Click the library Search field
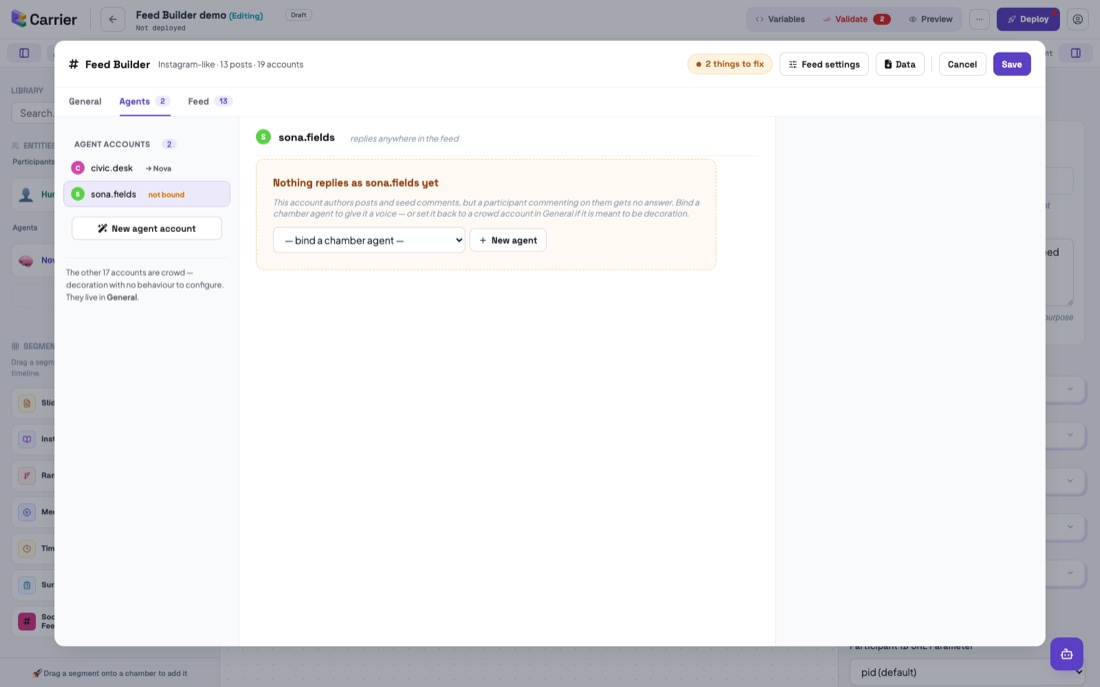This screenshot has width=1100, height=687. pyautogui.click(x=33, y=113)
